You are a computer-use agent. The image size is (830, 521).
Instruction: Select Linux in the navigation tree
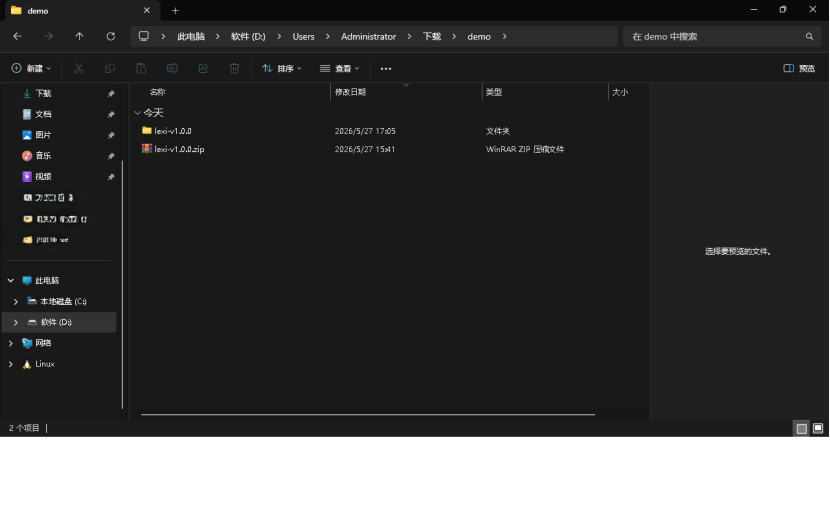pyautogui.click(x=44, y=364)
